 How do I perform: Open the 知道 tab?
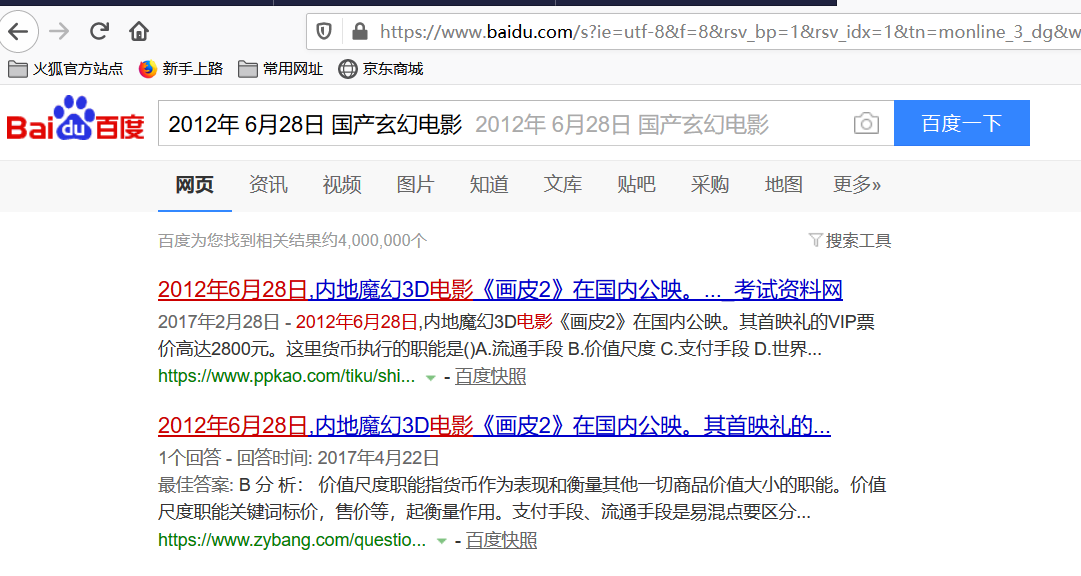[489, 185]
